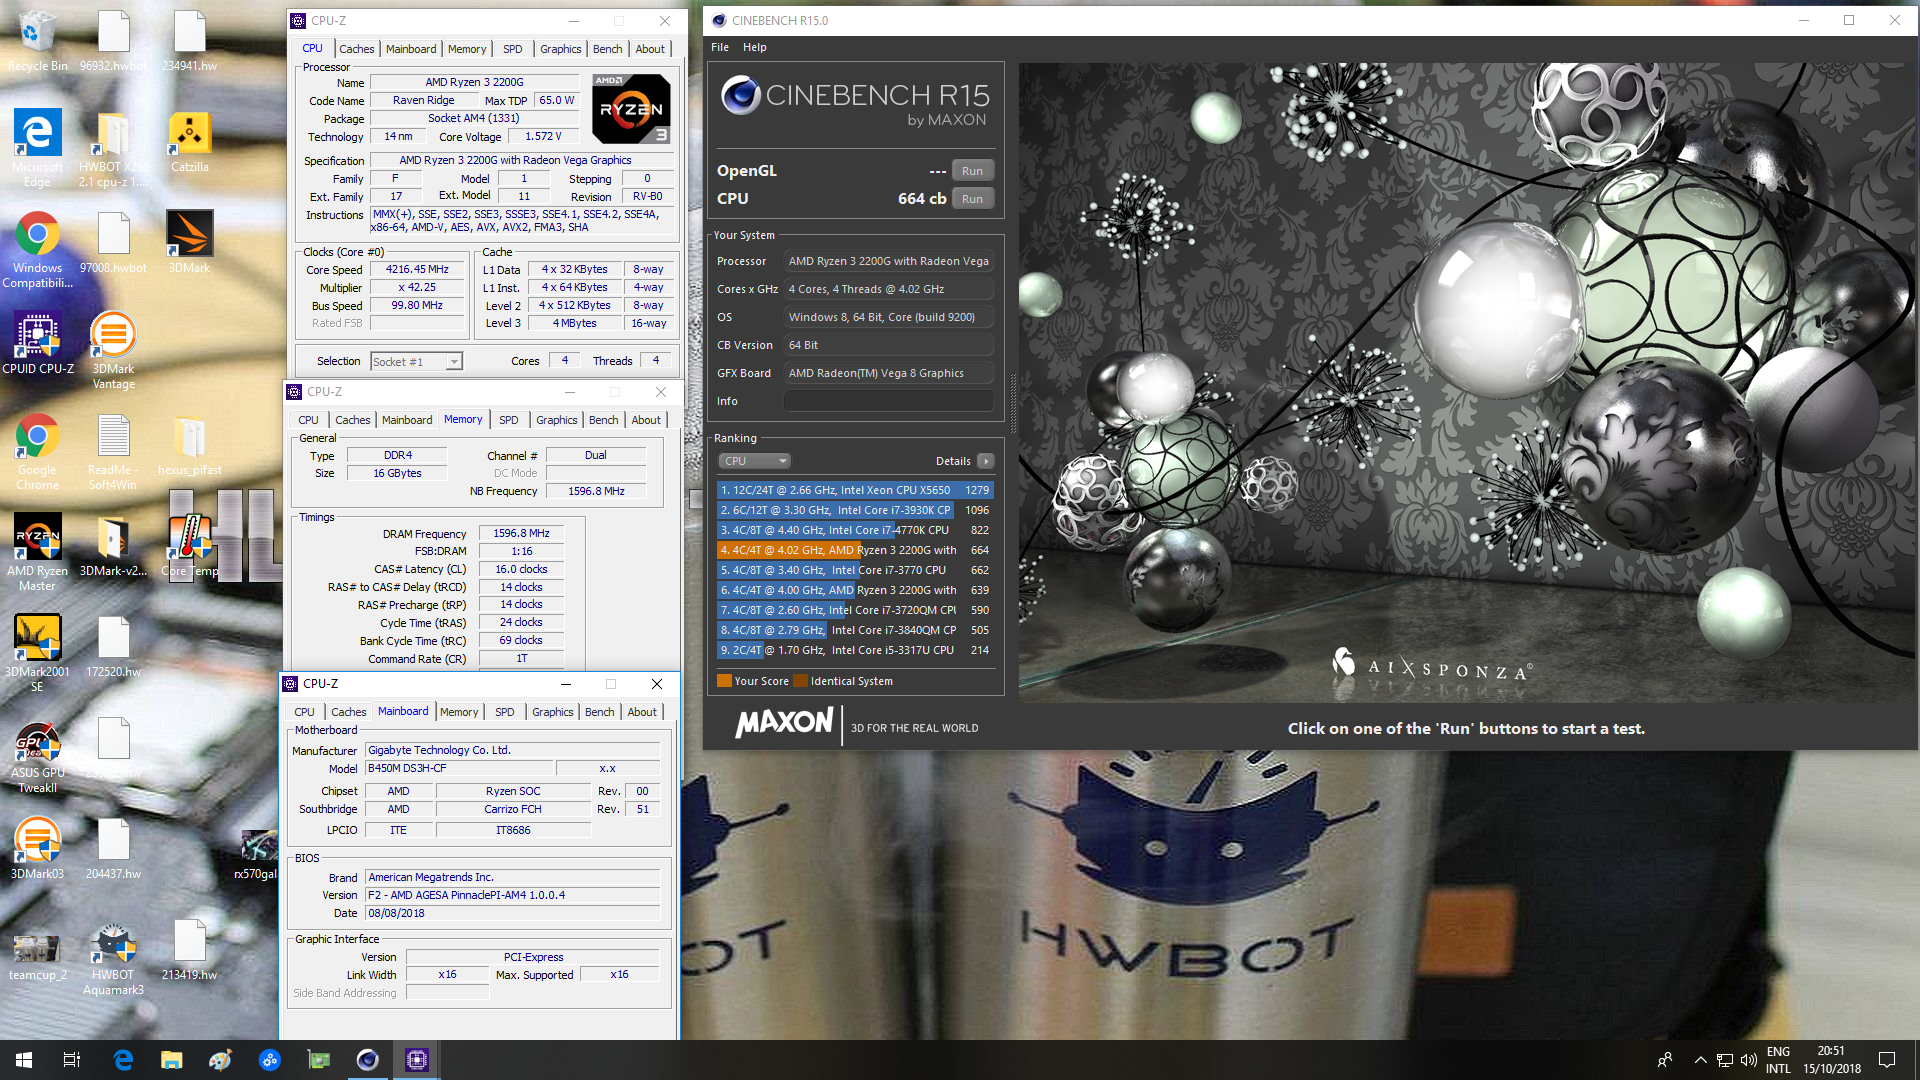The image size is (1920, 1080).
Task: Open the CPU ranking type dropdown
Action: click(x=755, y=461)
